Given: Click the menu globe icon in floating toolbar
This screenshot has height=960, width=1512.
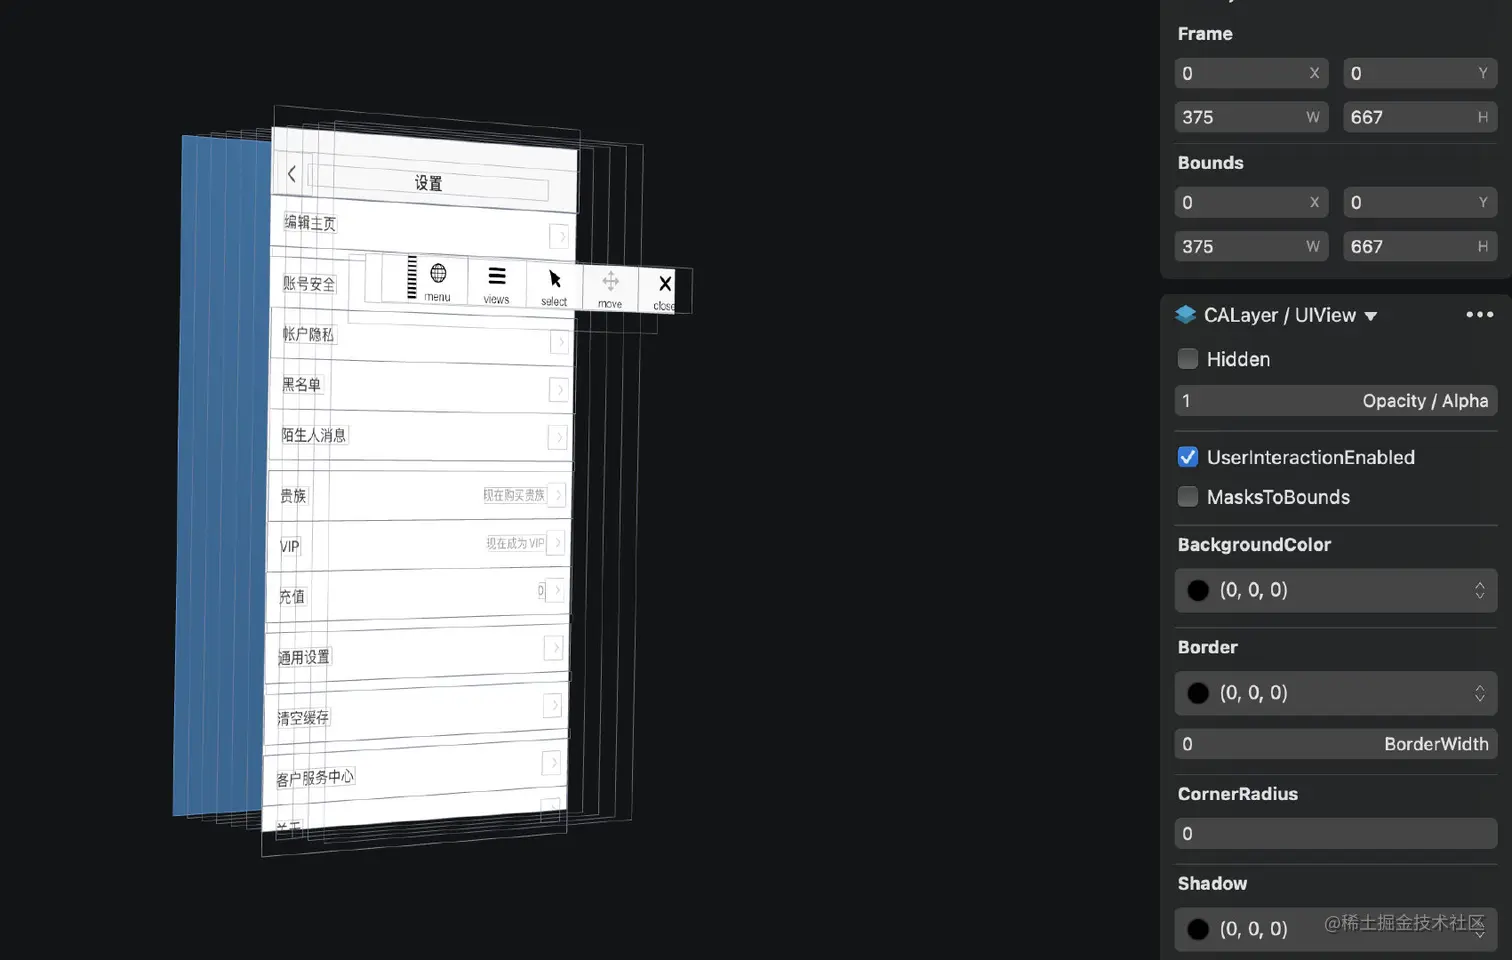Looking at the screenshot, I should [438, 273].
